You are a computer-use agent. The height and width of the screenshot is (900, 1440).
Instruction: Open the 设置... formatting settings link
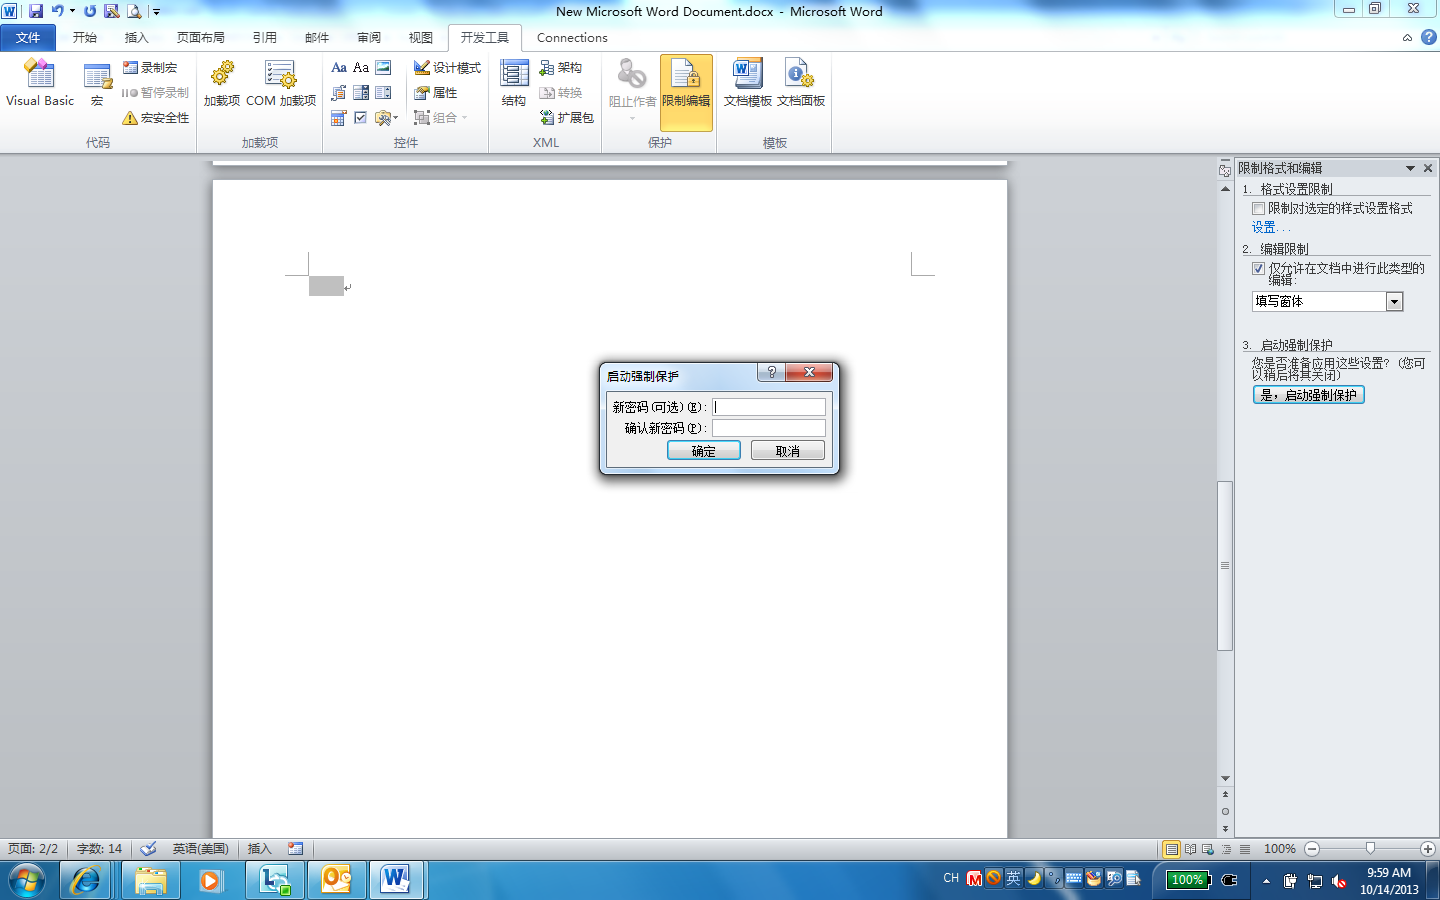(1271, 227)
